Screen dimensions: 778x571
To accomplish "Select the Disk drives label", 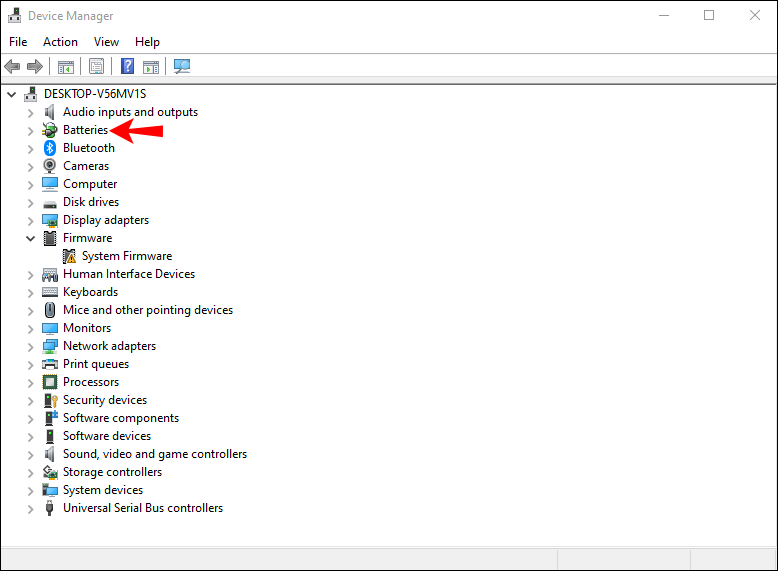I will click(91, 202).
